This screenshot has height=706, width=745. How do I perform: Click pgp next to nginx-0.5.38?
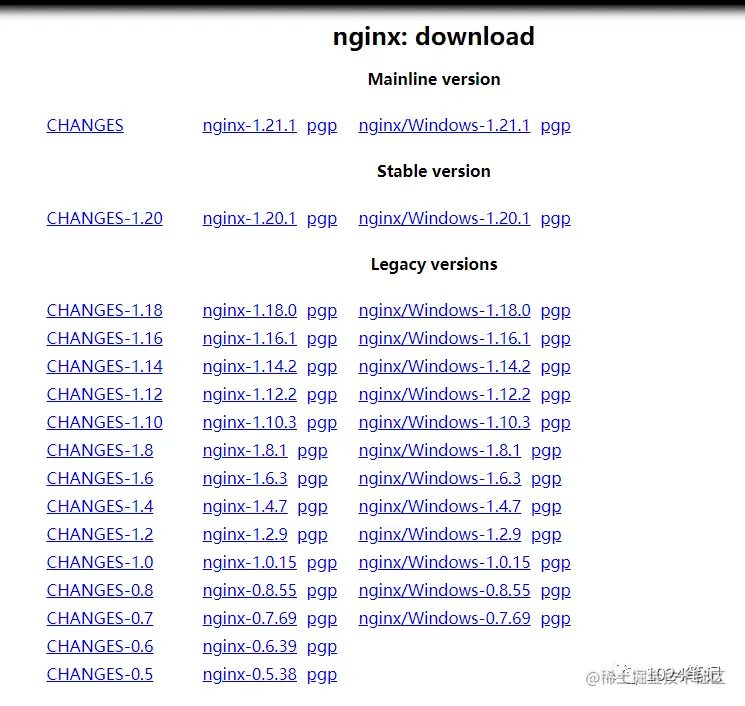322,676
